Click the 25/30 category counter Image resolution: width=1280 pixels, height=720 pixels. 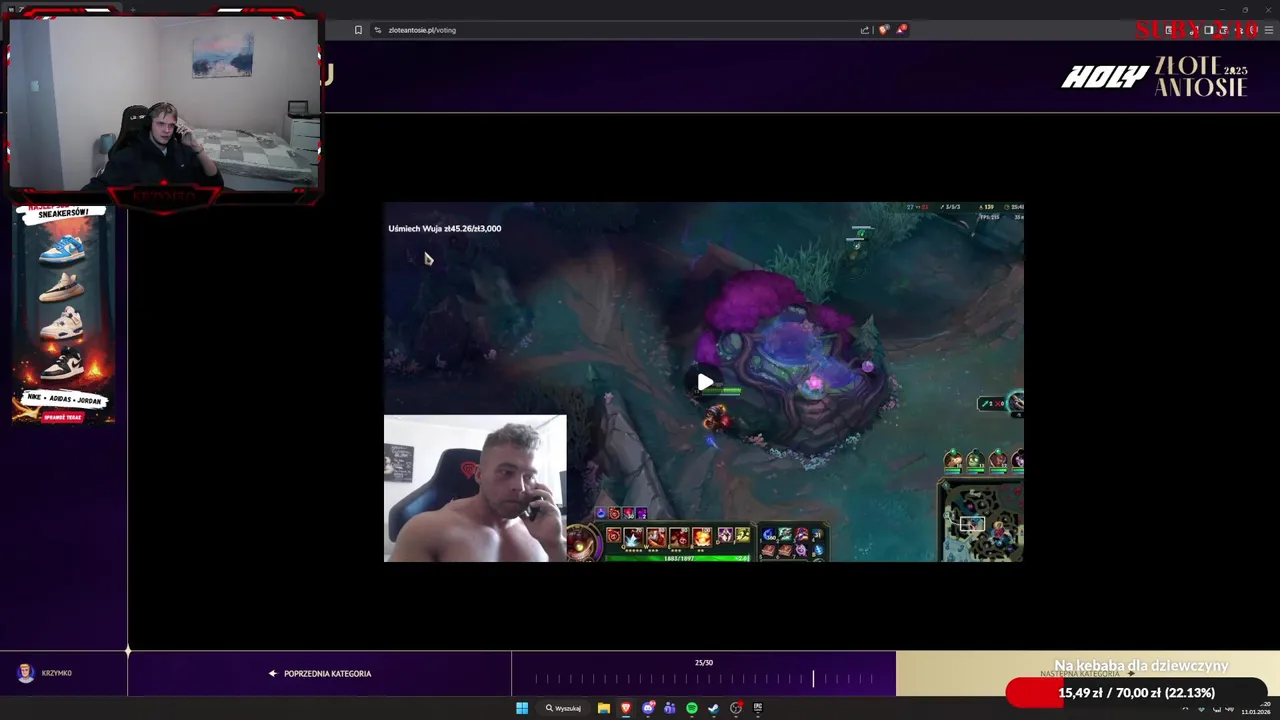[704, 662]
